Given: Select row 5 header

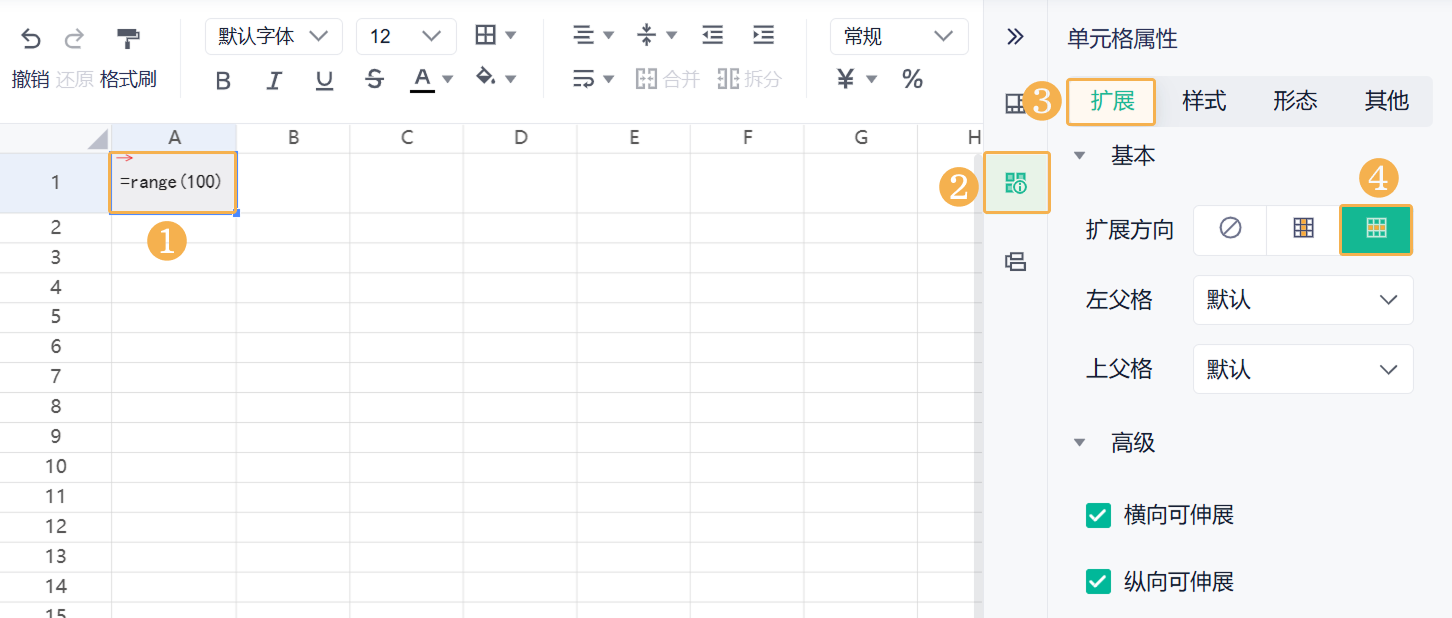Looking at the screenshot, I should [55, 317].
